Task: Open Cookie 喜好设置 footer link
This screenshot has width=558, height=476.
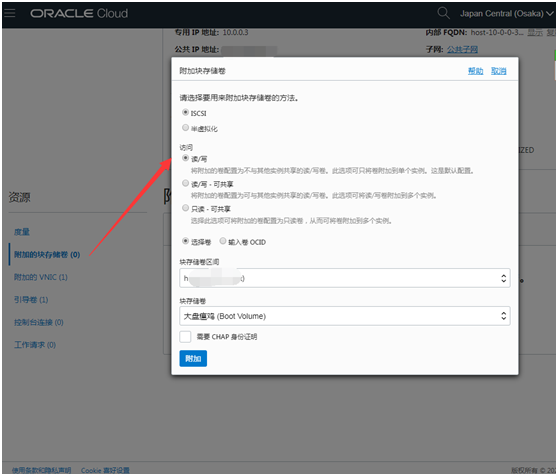Action: point(105,470)
